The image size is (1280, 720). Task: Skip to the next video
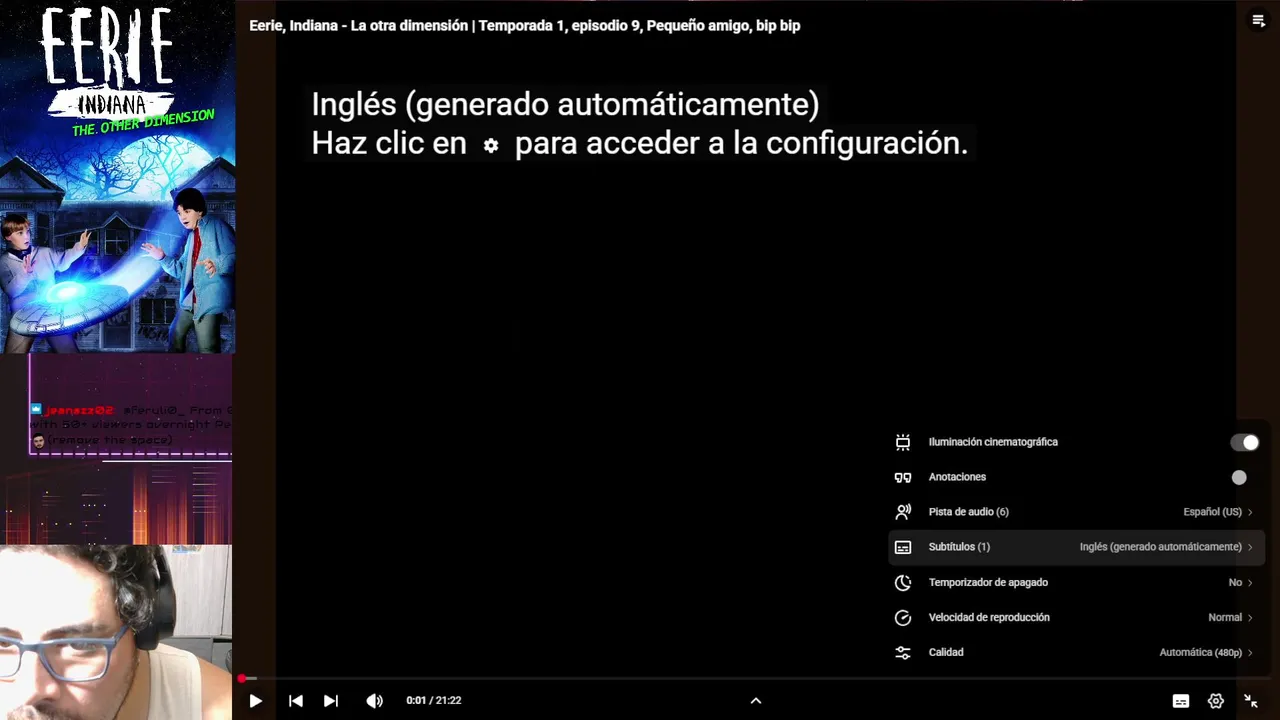pyautogui.click(x=331, y=701)
